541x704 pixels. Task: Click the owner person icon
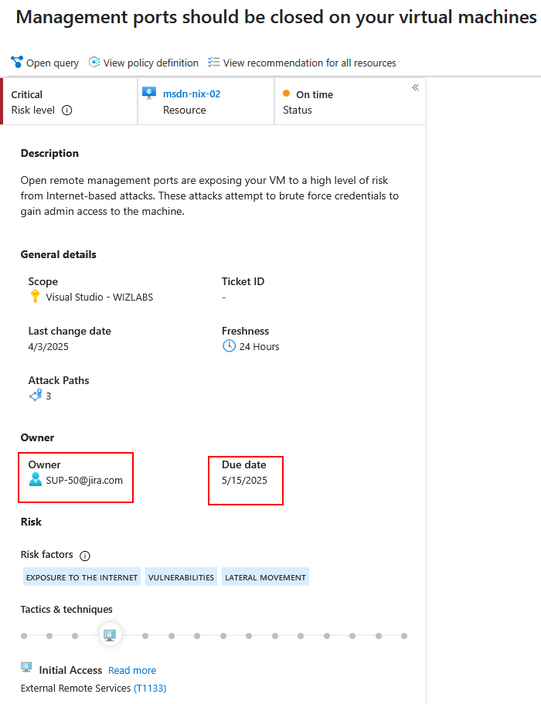[x=35, y=480]
